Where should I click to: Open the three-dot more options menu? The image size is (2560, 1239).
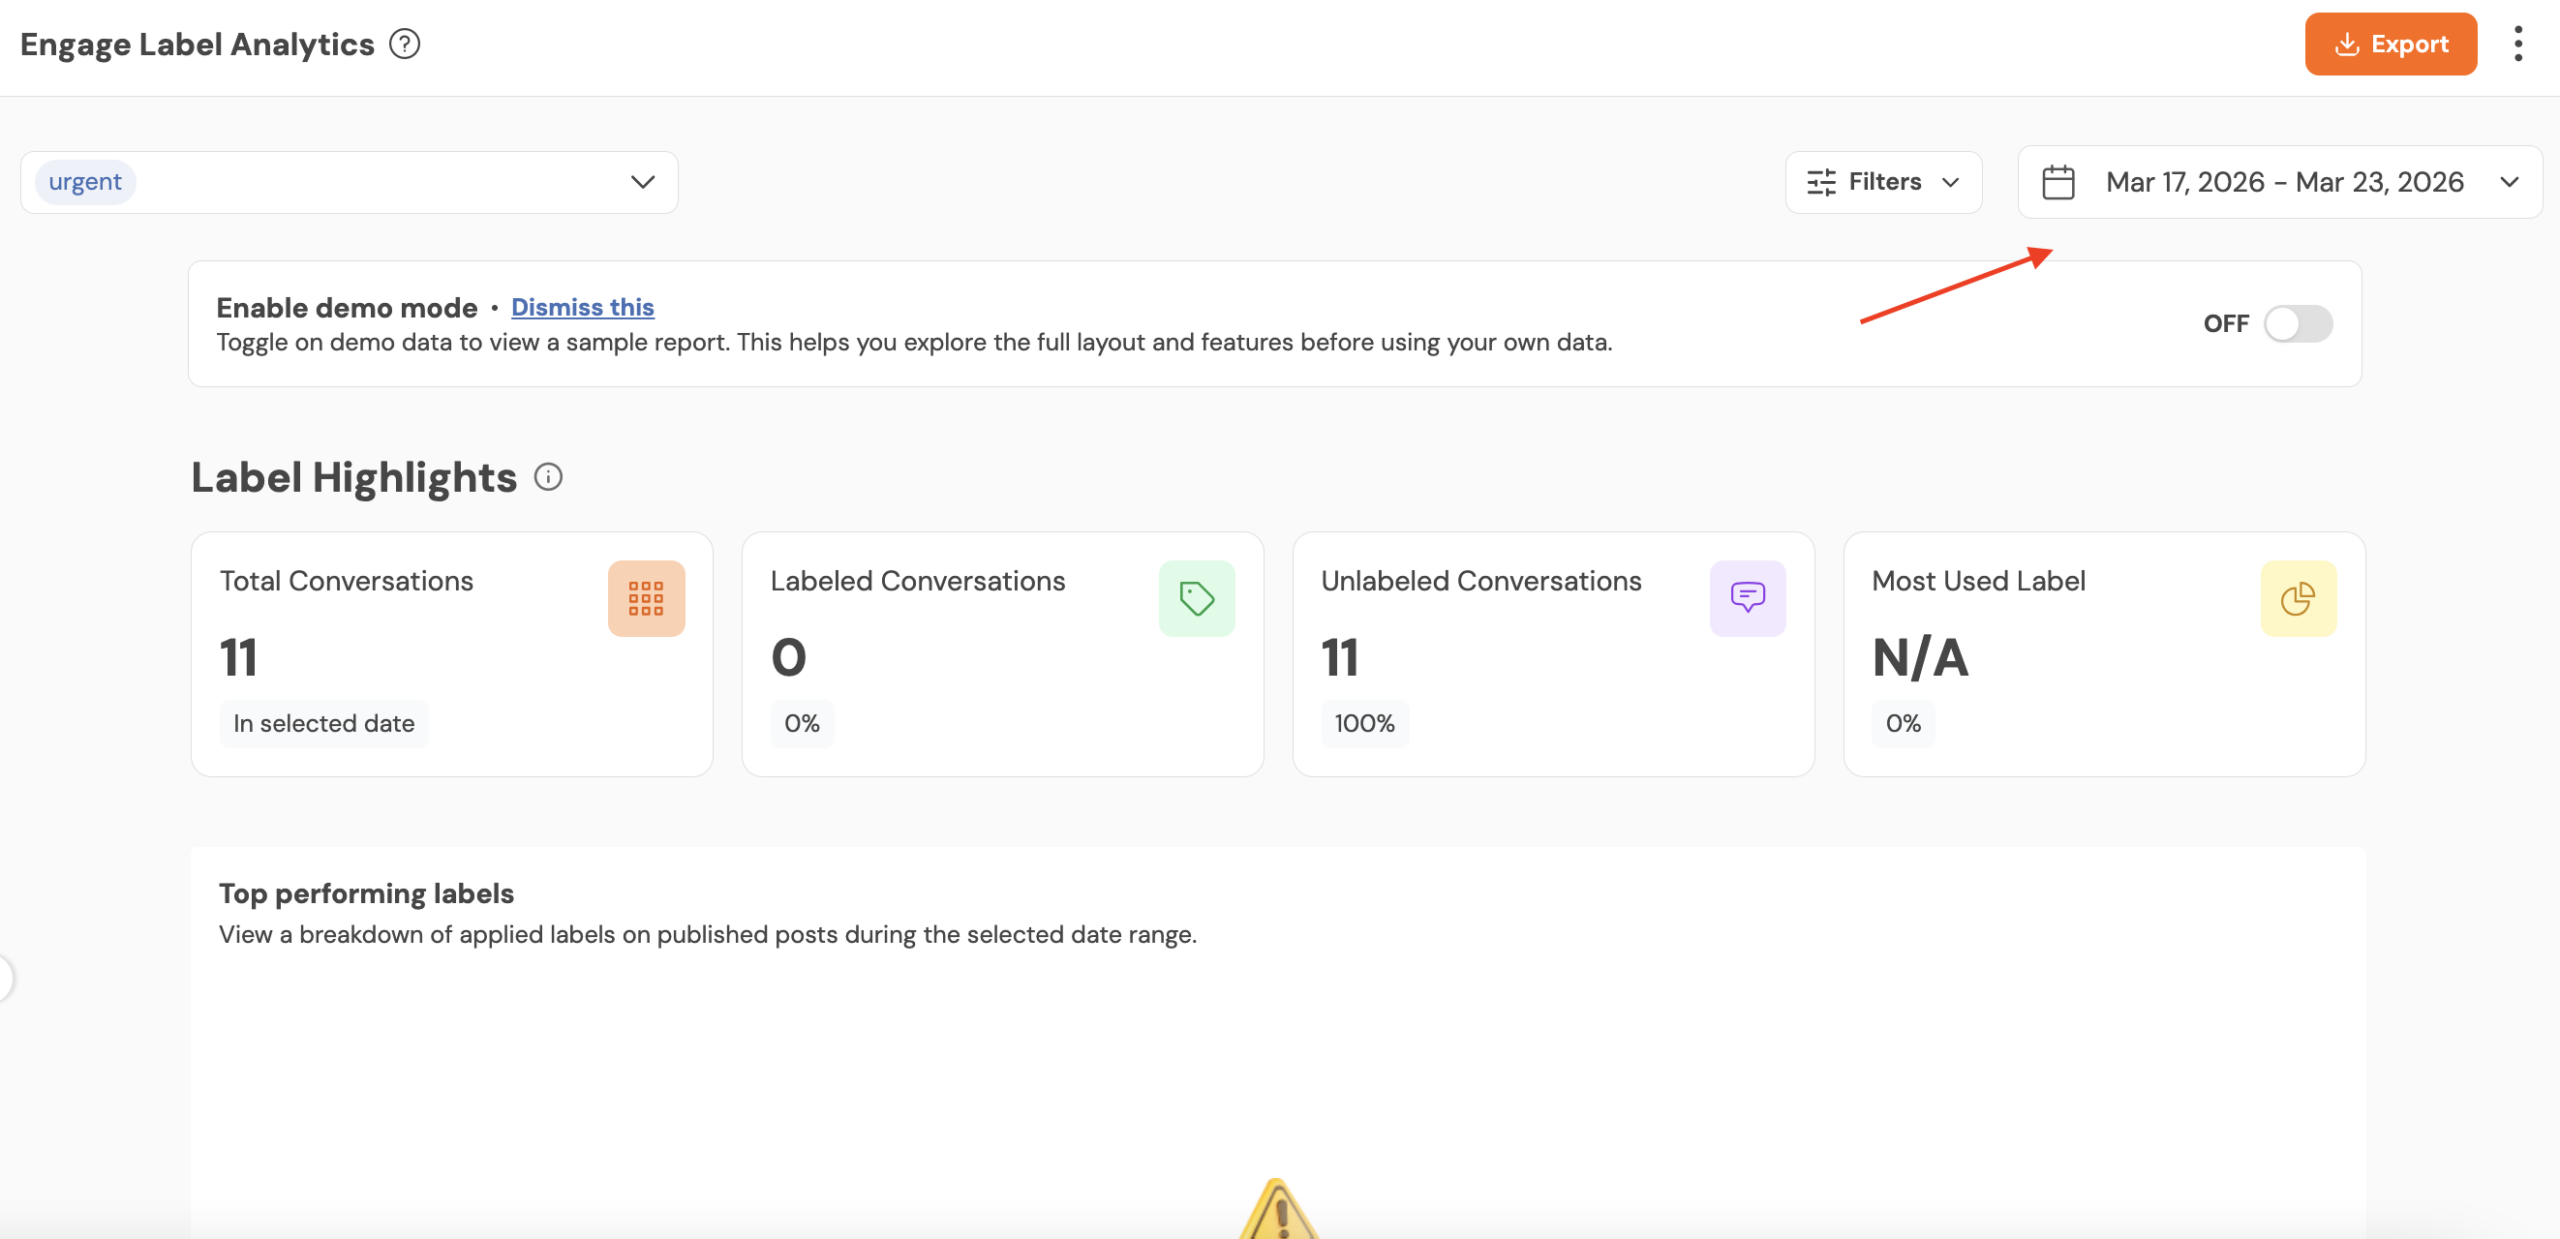[2517, 44]
